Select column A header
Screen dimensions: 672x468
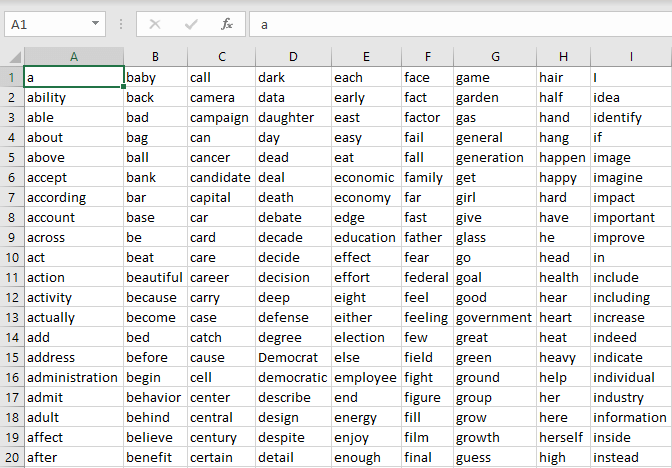tap(74, 57)
